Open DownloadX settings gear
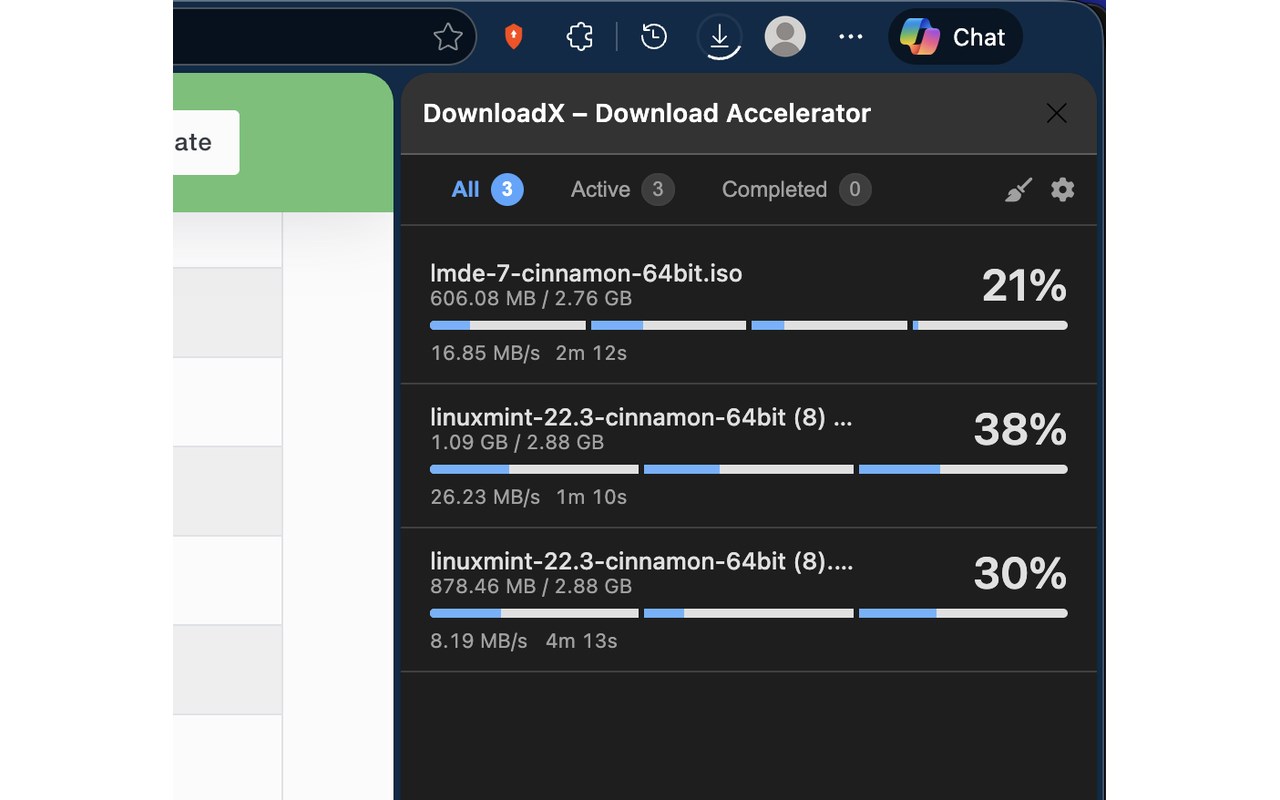The image size is (1280, 800). tap(1062, 189)
